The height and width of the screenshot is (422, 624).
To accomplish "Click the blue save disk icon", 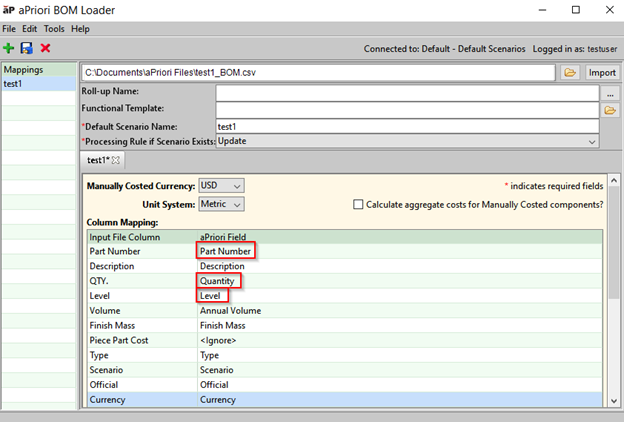I will pos(27,48).
